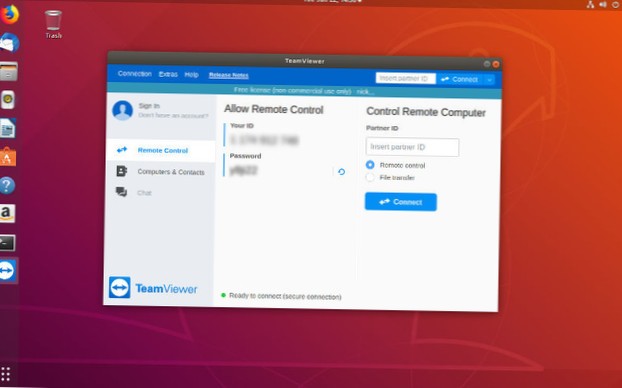Image resolution: width=622 pixels, height=388 pixels.
Task: Open Firefox from the Ubuntu dock
Action: tap(9, 14)
